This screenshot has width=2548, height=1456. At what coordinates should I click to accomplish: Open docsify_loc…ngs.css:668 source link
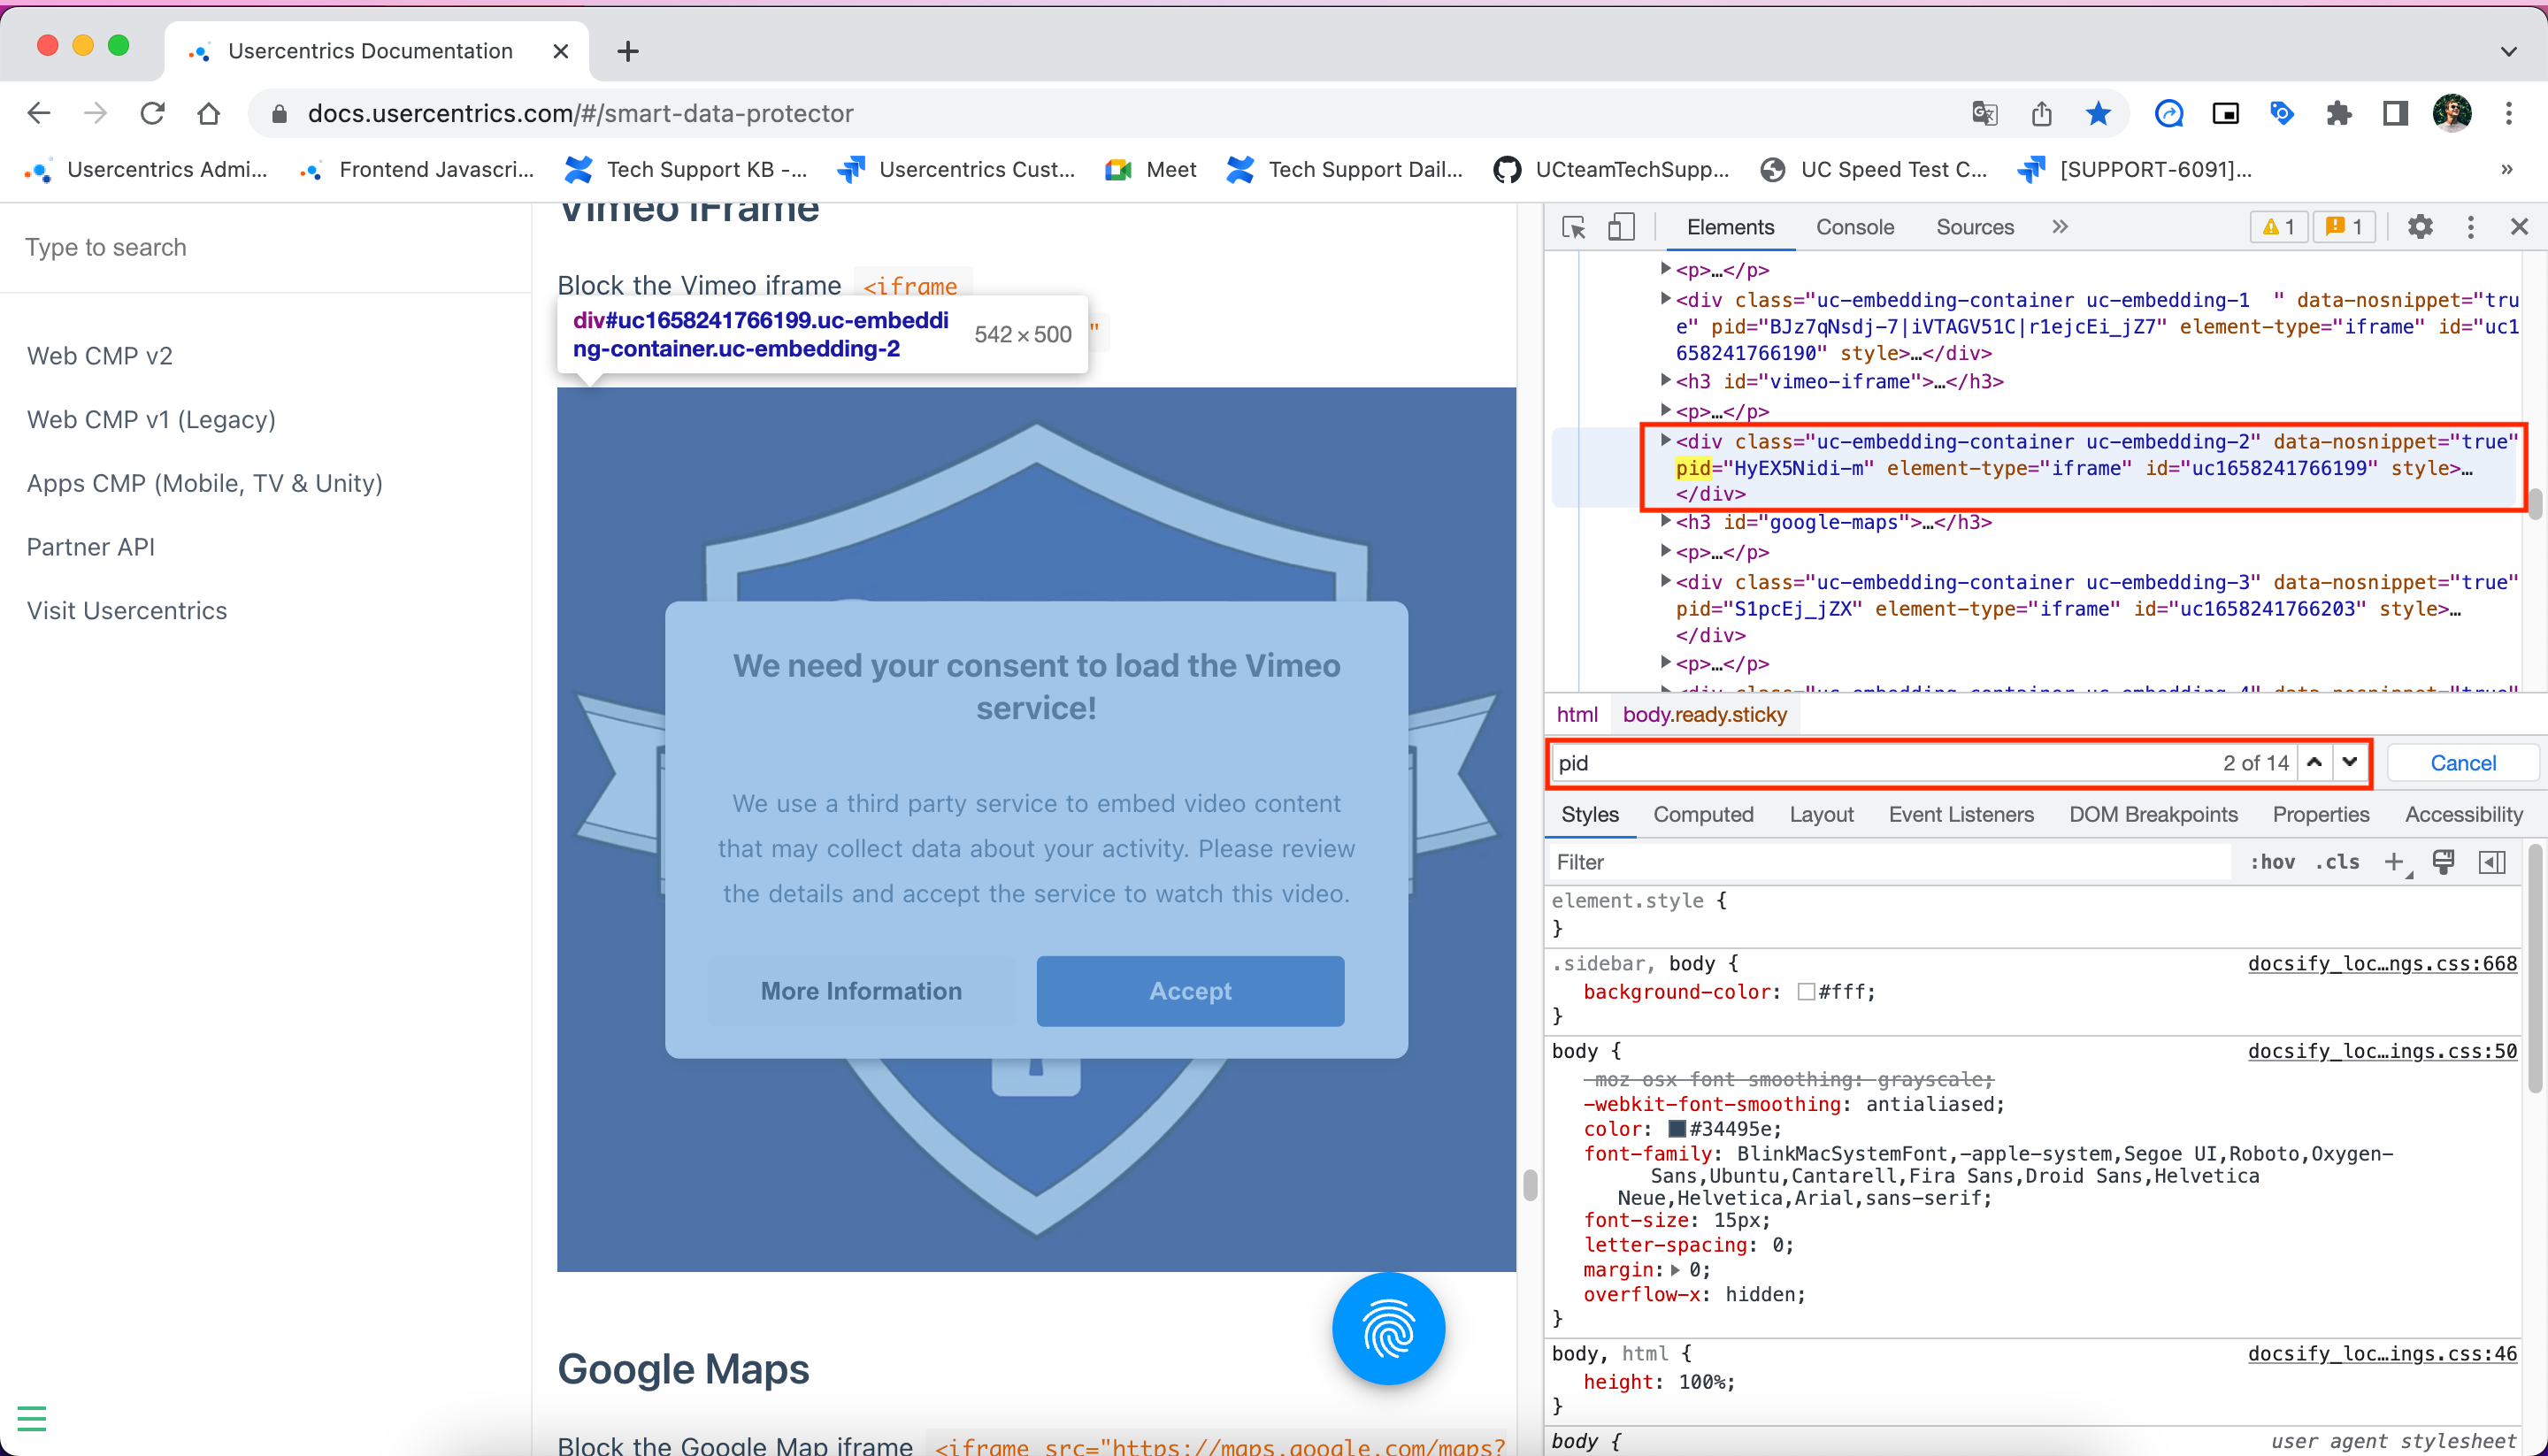coord(2382,964)
